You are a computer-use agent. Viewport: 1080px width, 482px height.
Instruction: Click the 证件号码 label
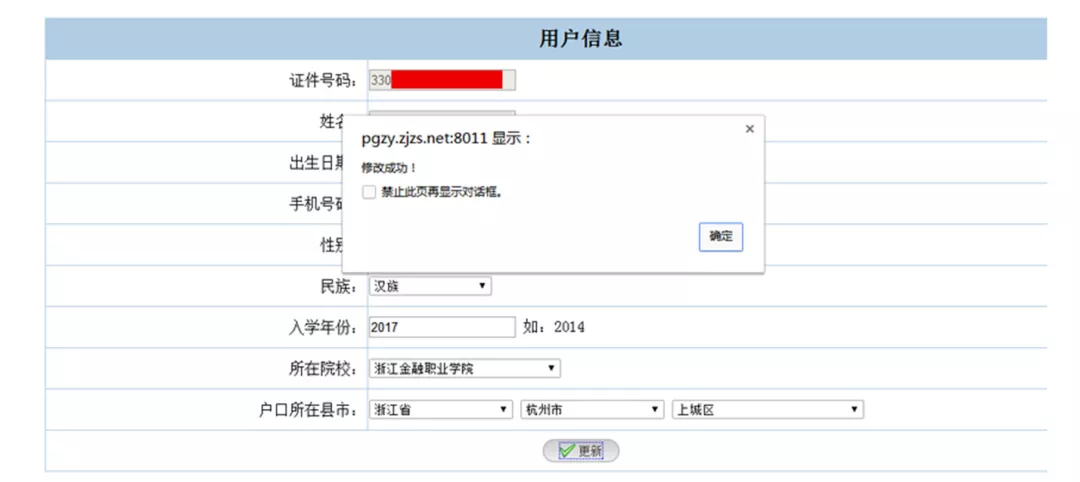(324, 81)
